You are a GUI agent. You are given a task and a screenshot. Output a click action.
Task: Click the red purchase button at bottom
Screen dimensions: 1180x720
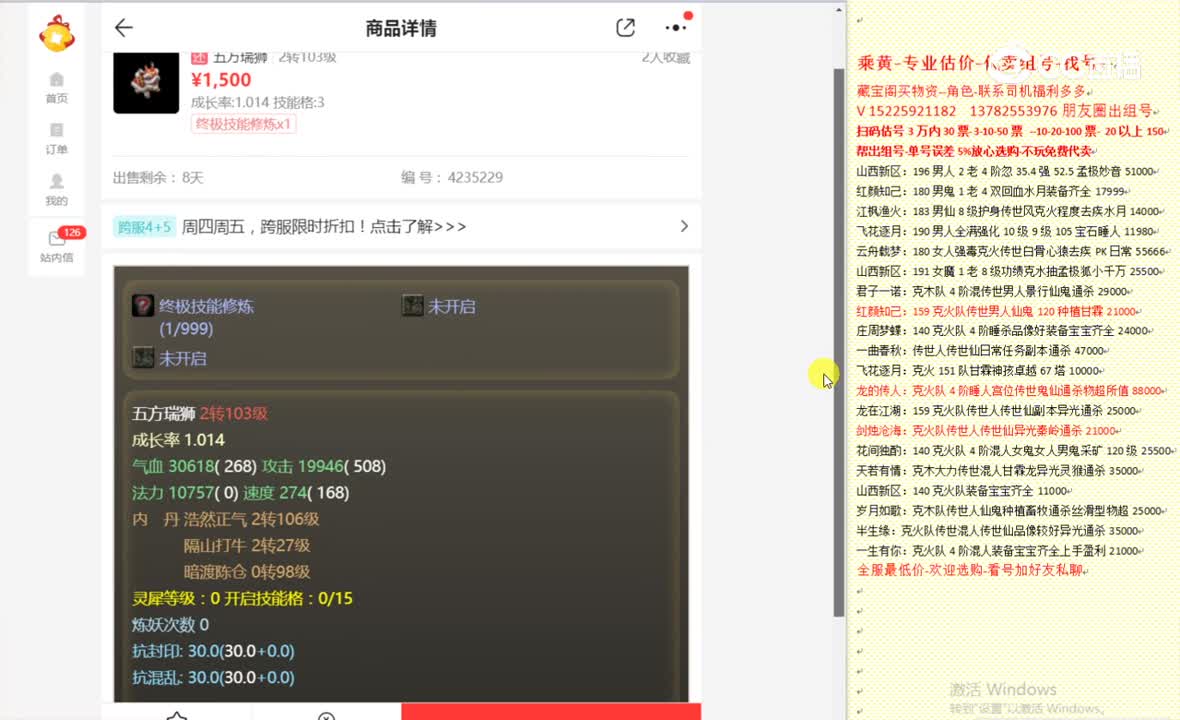click(x=551, y=711)
